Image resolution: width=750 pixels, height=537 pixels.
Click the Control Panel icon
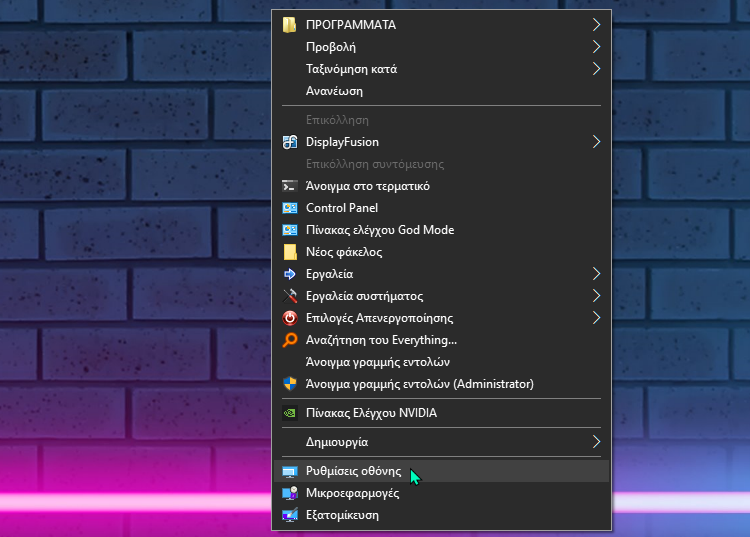[290, 208]
